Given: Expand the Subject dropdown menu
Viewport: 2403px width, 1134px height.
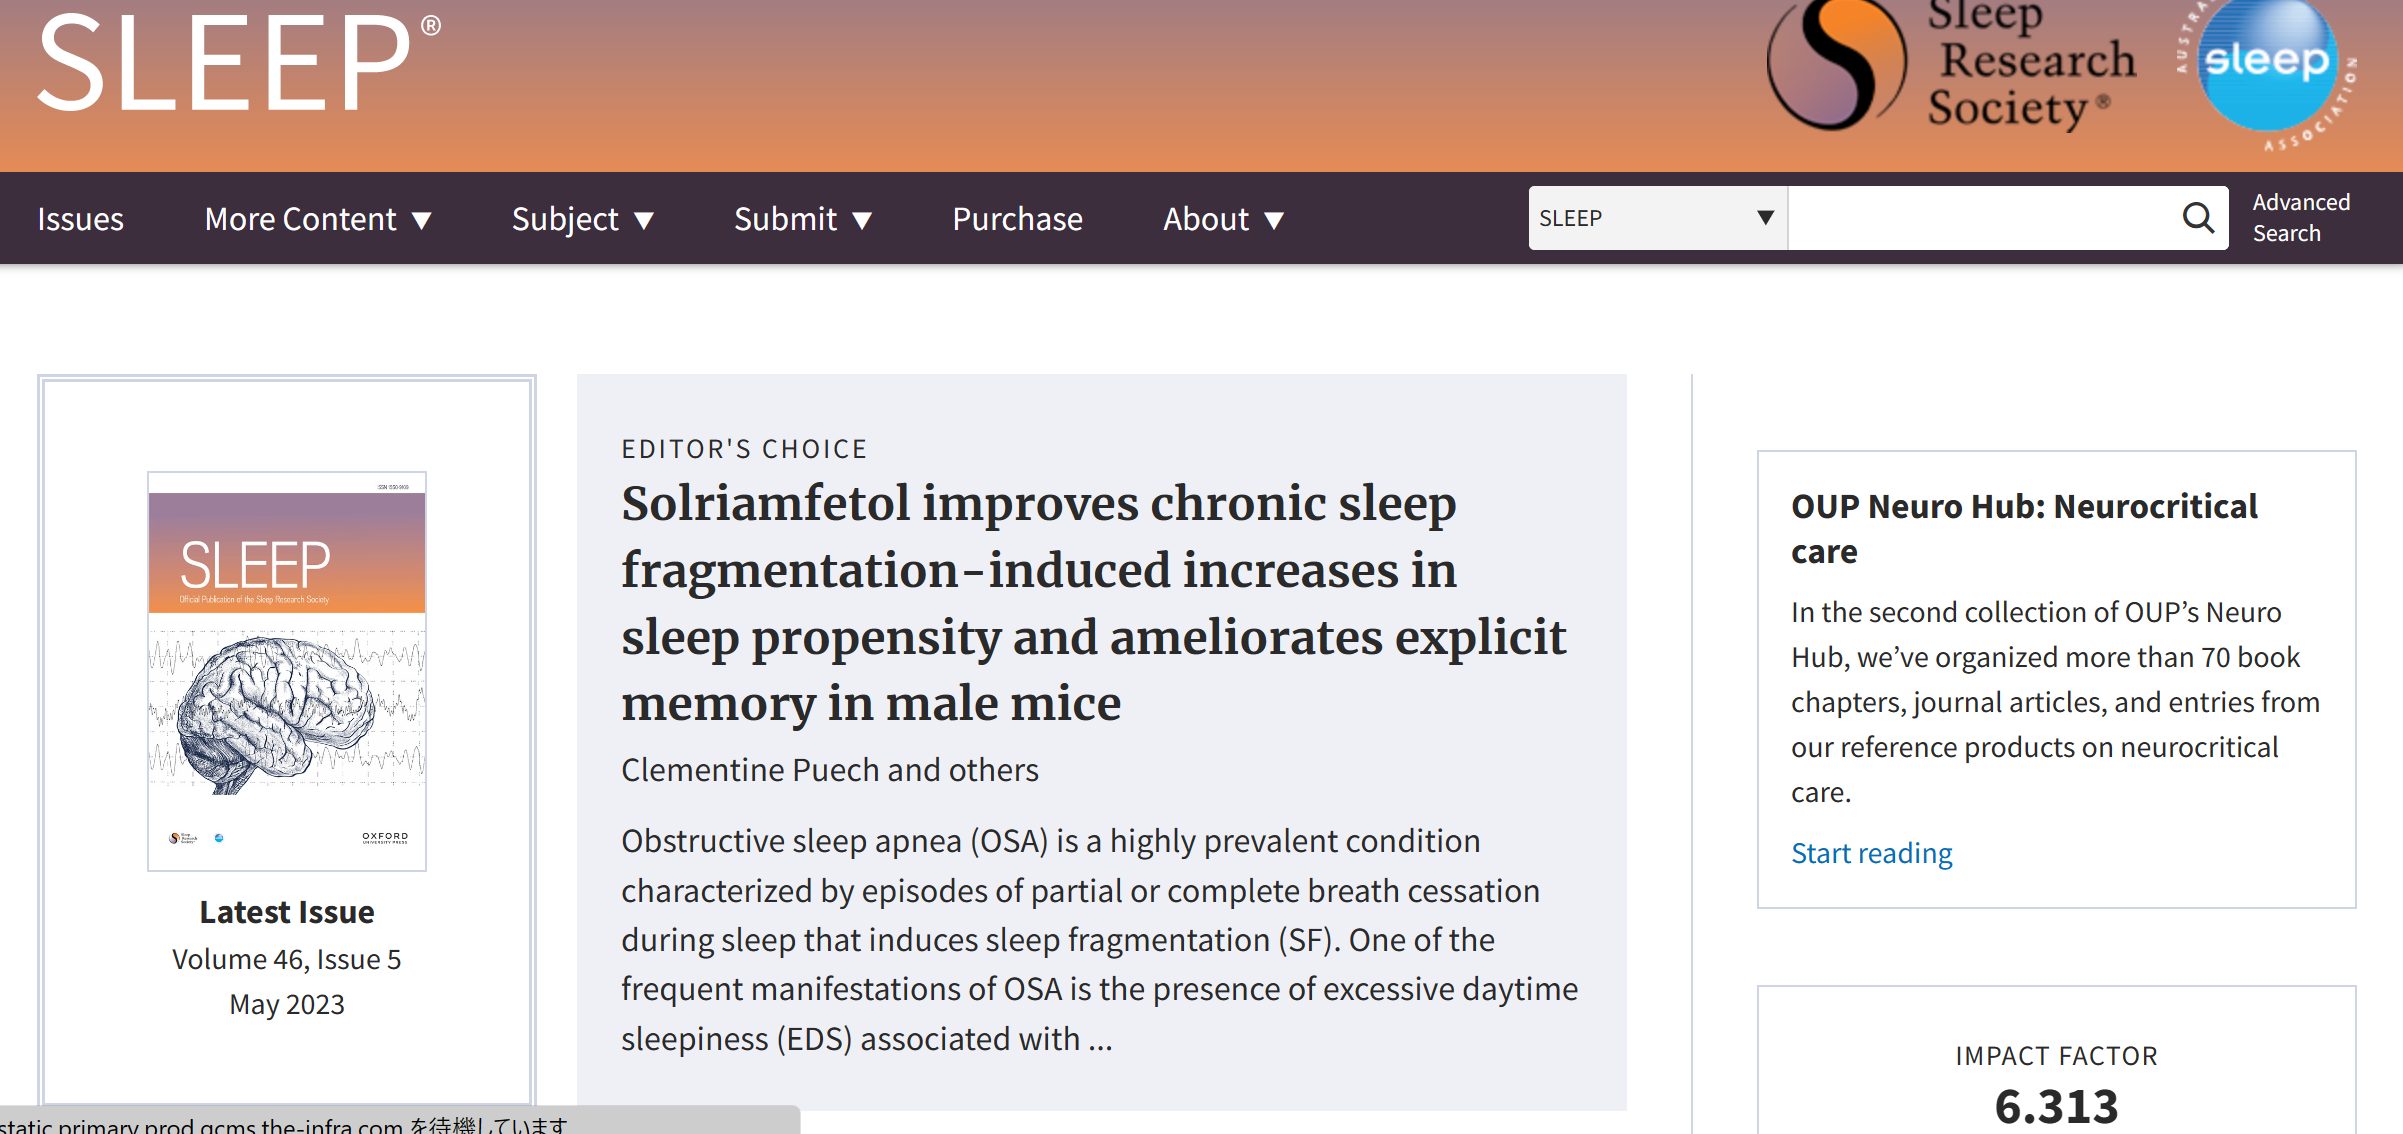Looking at the screenshot, I should (x=582, y=219).
